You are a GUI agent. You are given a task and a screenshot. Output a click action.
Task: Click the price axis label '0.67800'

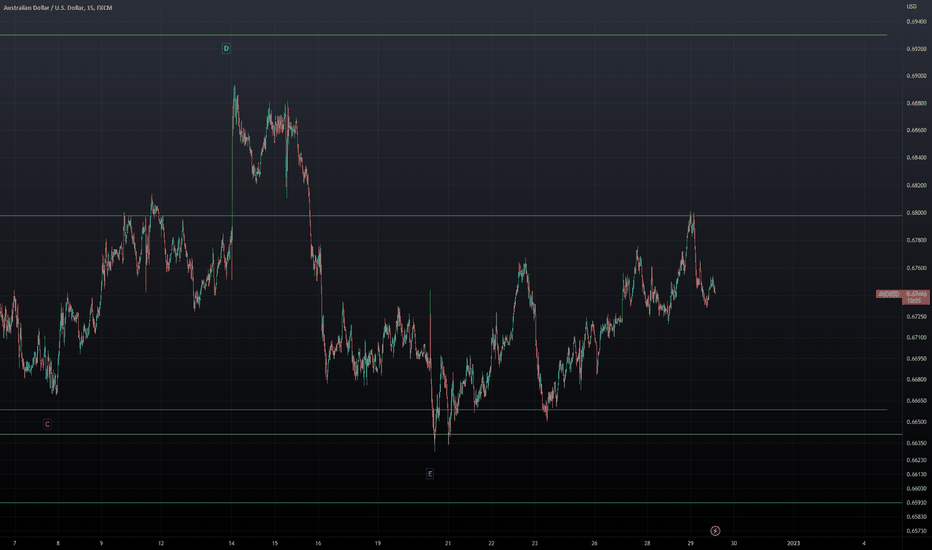916,240
